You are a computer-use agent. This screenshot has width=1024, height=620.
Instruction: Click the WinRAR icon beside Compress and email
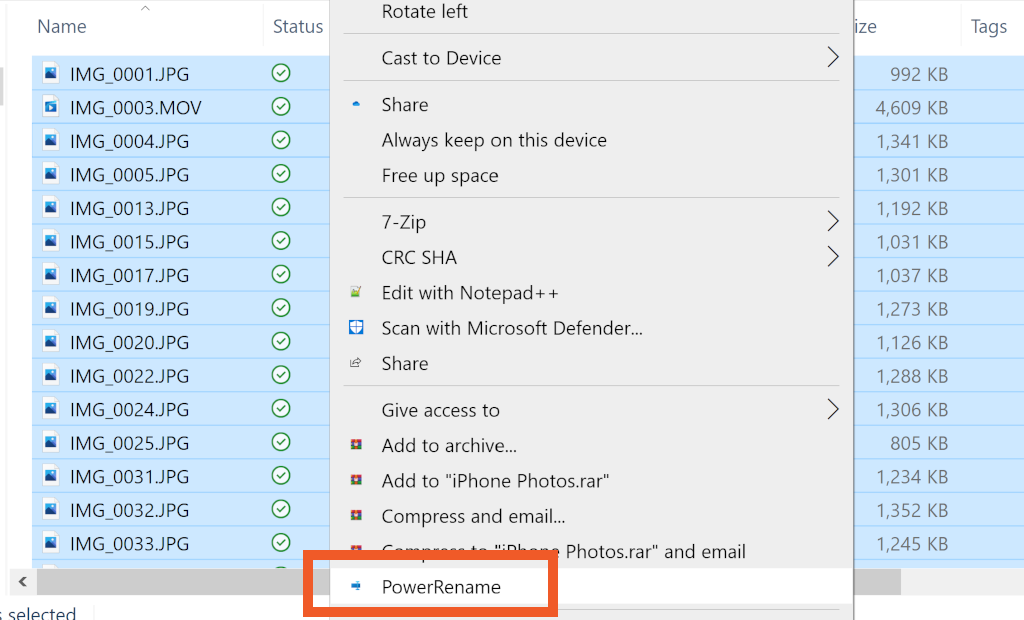355,517
